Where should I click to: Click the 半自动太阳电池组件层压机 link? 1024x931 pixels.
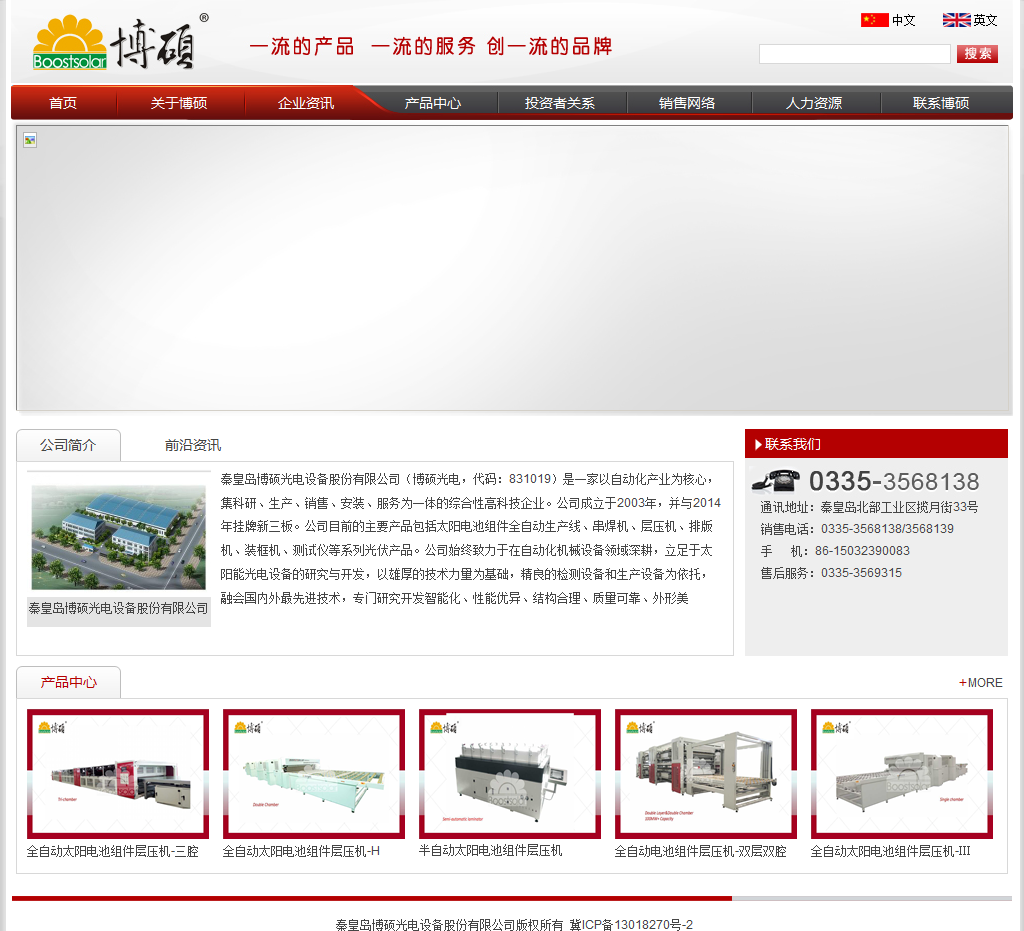(x=490, y=851)
